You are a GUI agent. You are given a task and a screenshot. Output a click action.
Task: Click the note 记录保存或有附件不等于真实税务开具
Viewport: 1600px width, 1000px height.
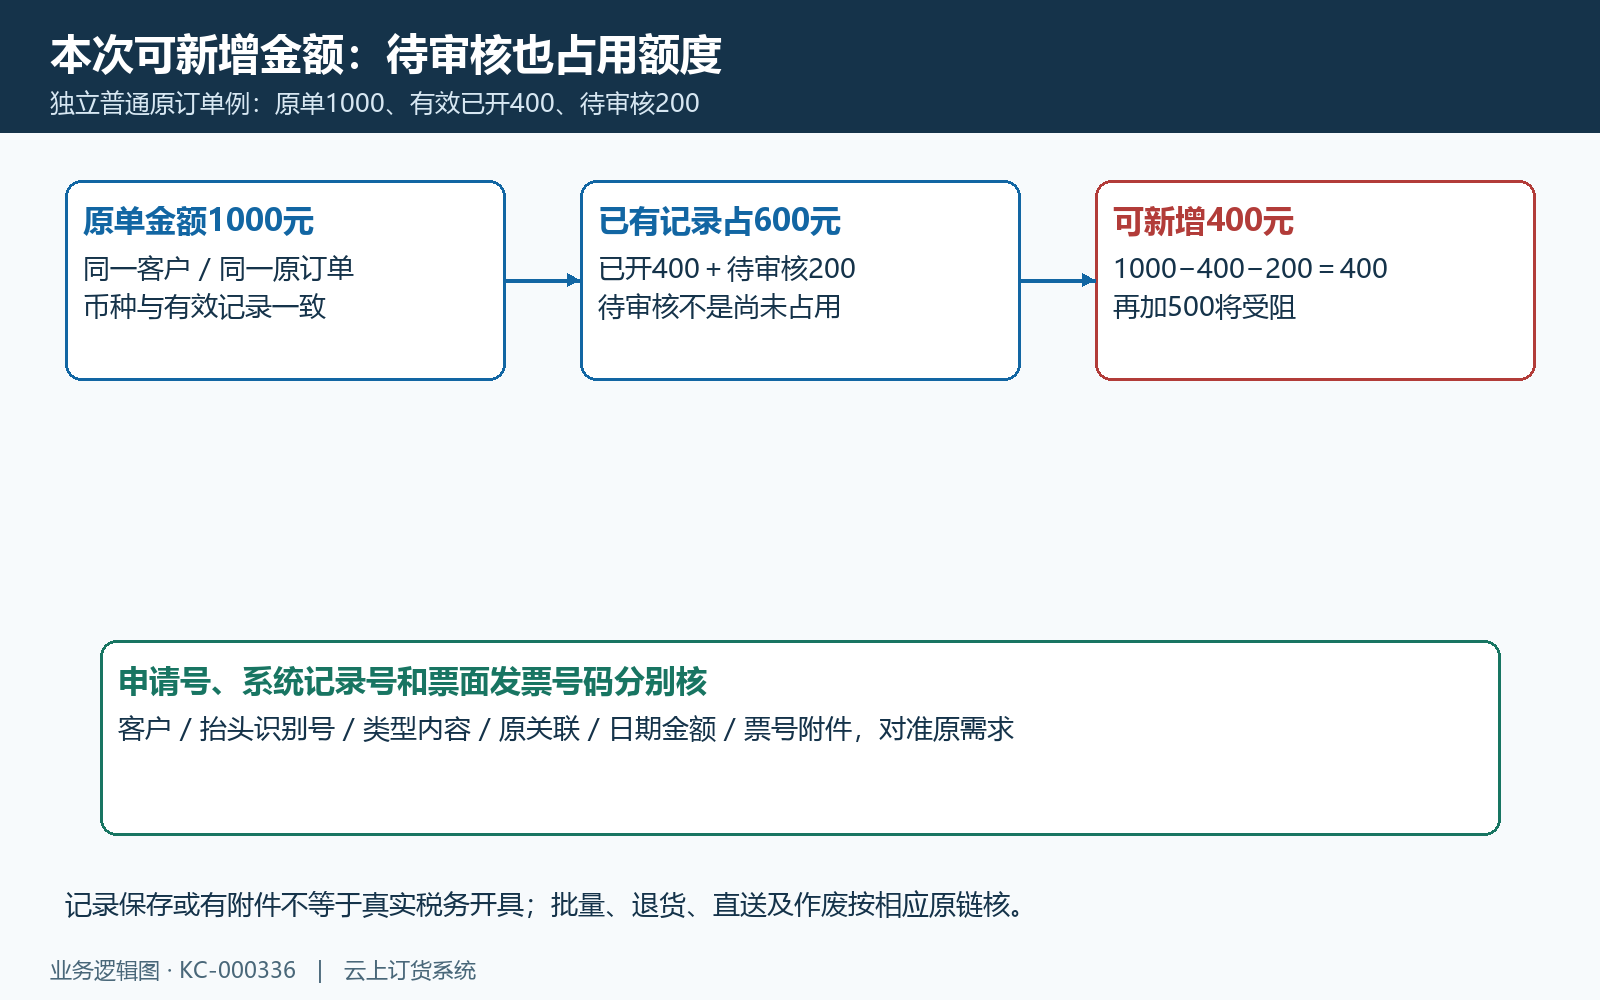point(295,905)
